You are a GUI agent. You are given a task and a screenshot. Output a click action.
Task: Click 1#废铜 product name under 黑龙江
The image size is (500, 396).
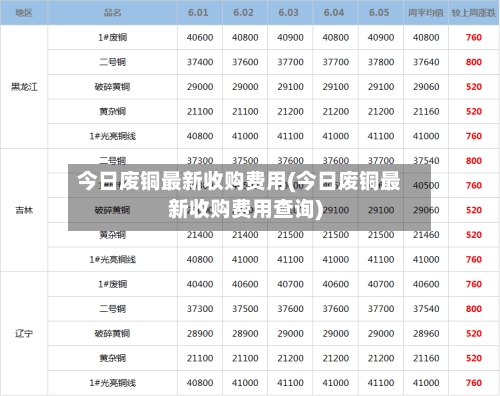click(112, 37)
